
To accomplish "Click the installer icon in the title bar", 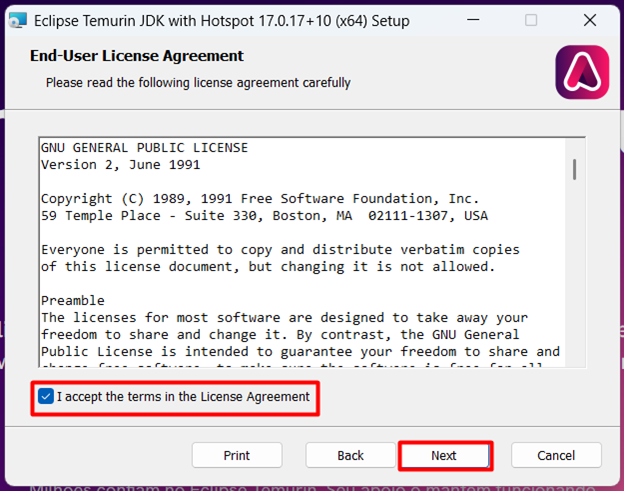I will click(16, 20).
